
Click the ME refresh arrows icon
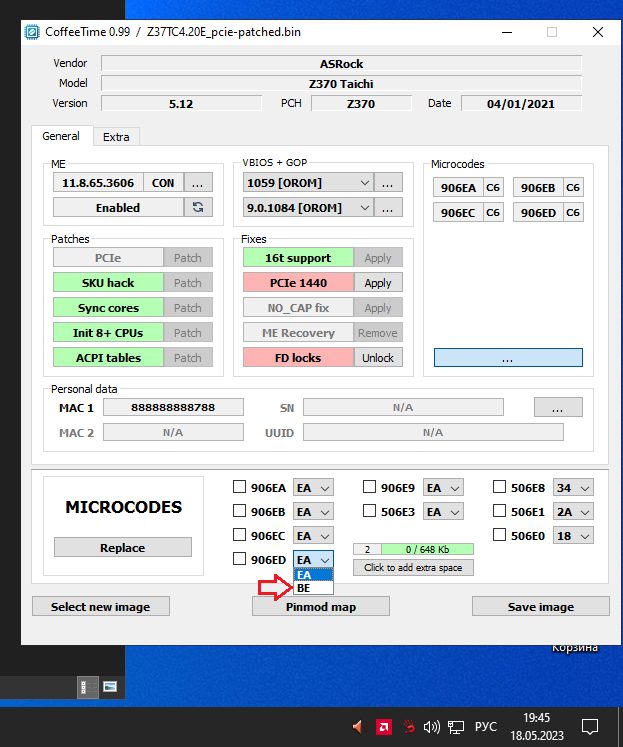(x=198, y=207)
